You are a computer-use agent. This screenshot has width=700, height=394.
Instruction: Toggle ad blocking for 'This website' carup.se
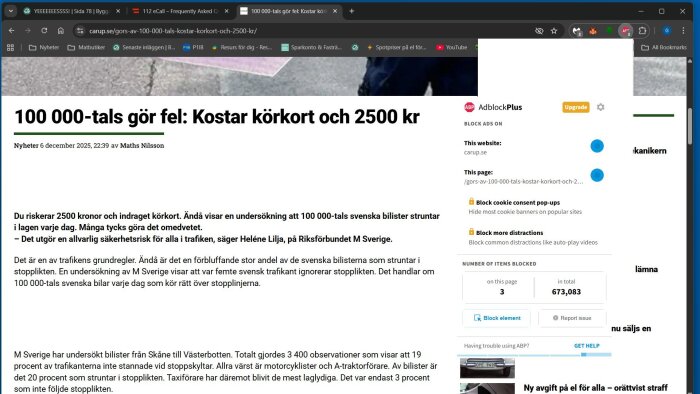coord(597,146)
